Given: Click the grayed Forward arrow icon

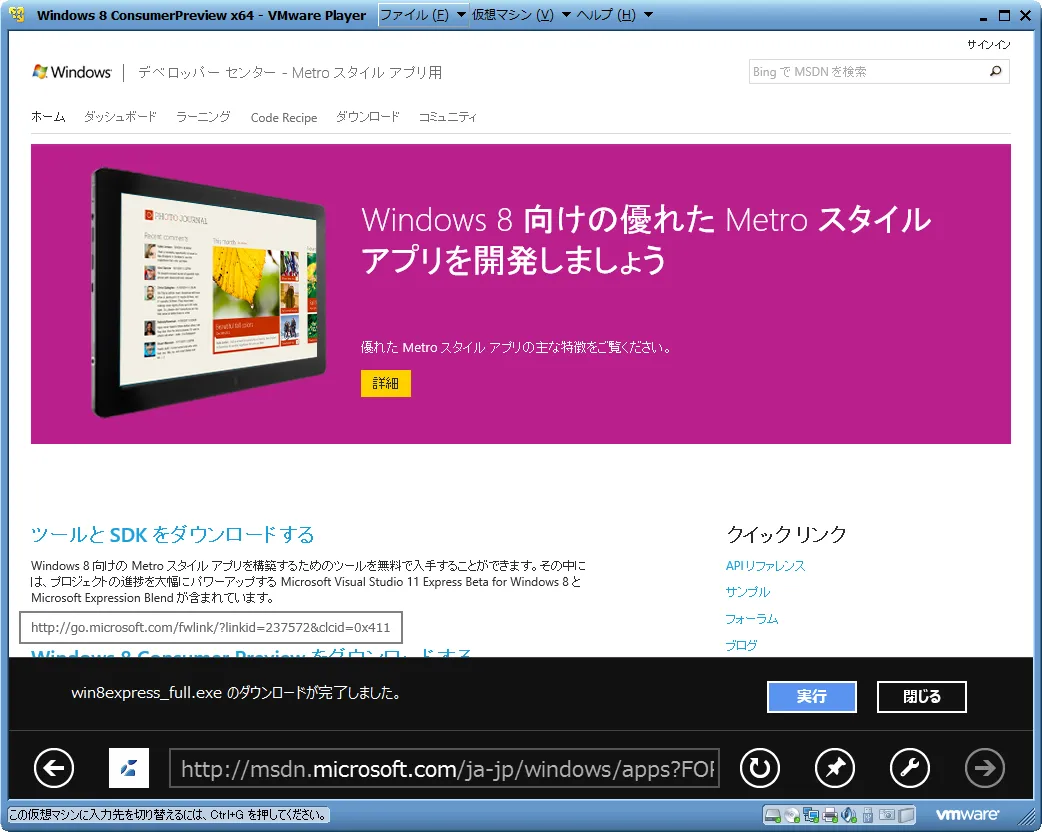Looking at the screenshot, I should click(984, 768).
